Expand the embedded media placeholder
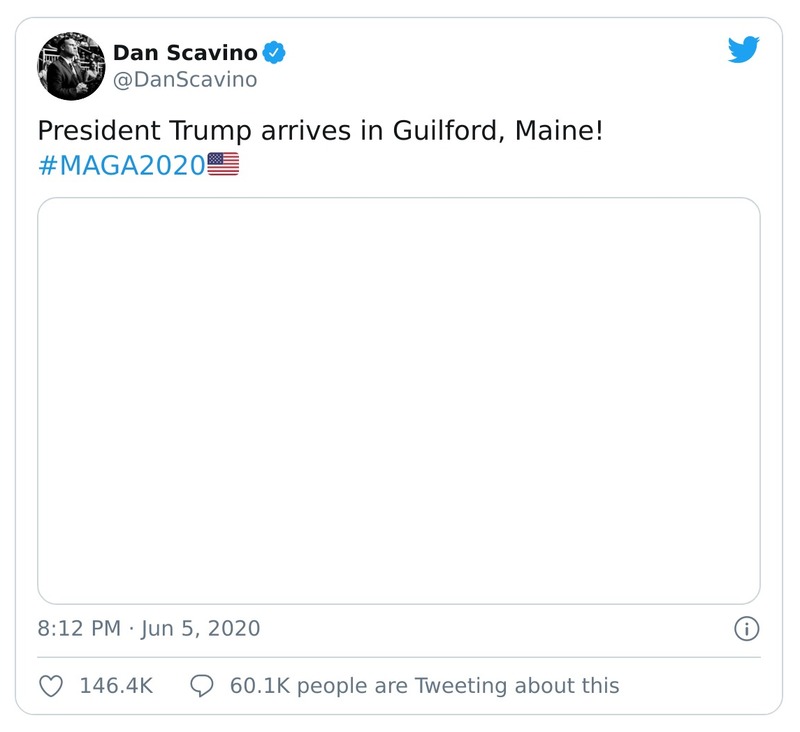Image resolution: width=800 pixels, height=732 pixels. 399,399
